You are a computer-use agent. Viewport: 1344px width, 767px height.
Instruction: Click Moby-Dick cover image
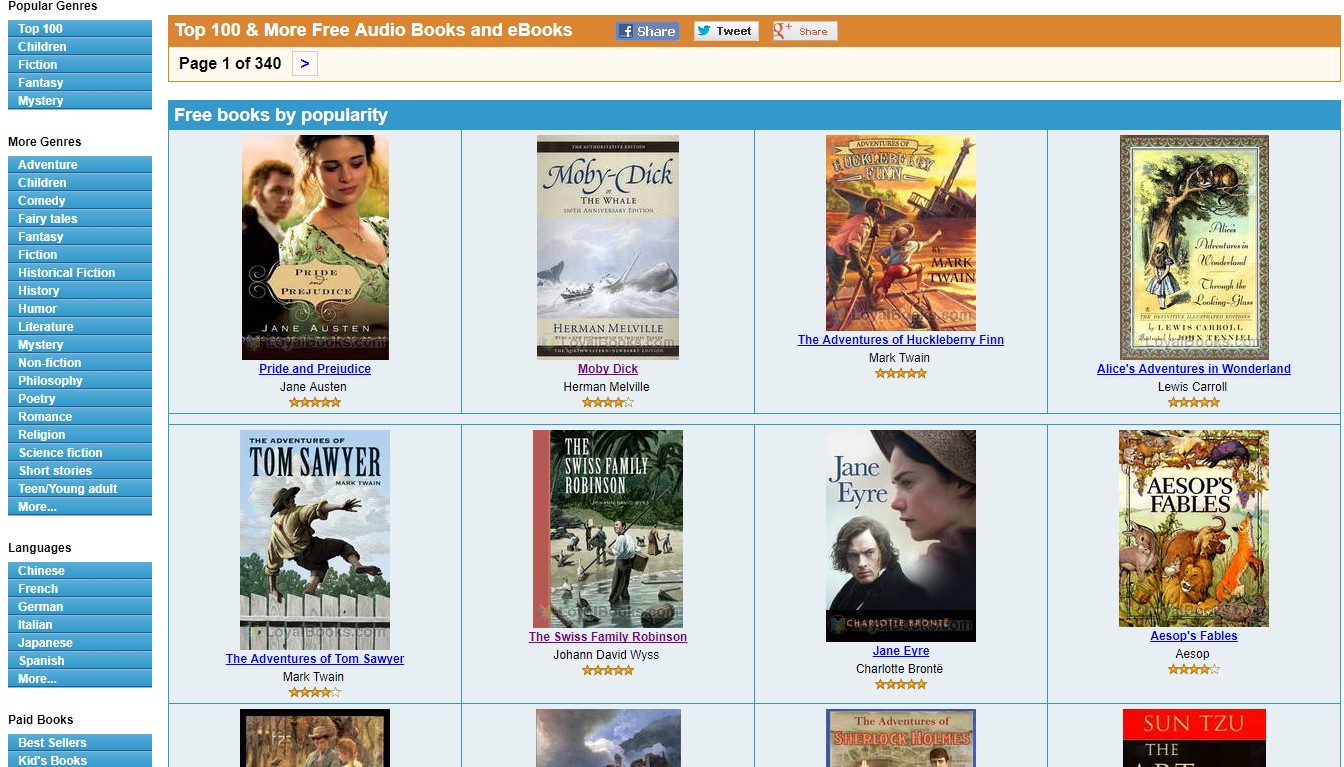608,247
